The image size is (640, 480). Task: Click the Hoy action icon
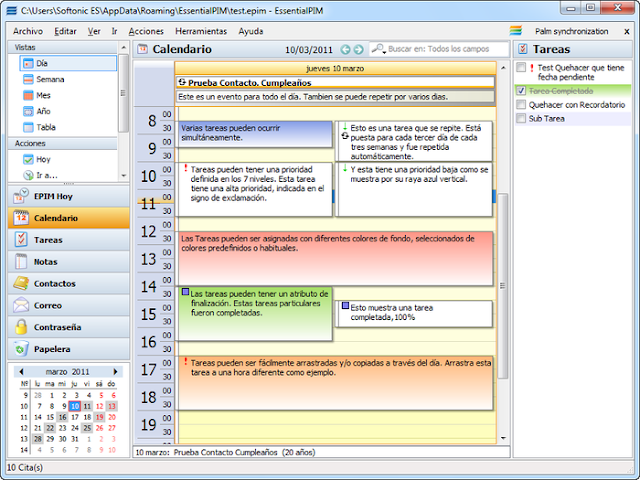[28, 160]
